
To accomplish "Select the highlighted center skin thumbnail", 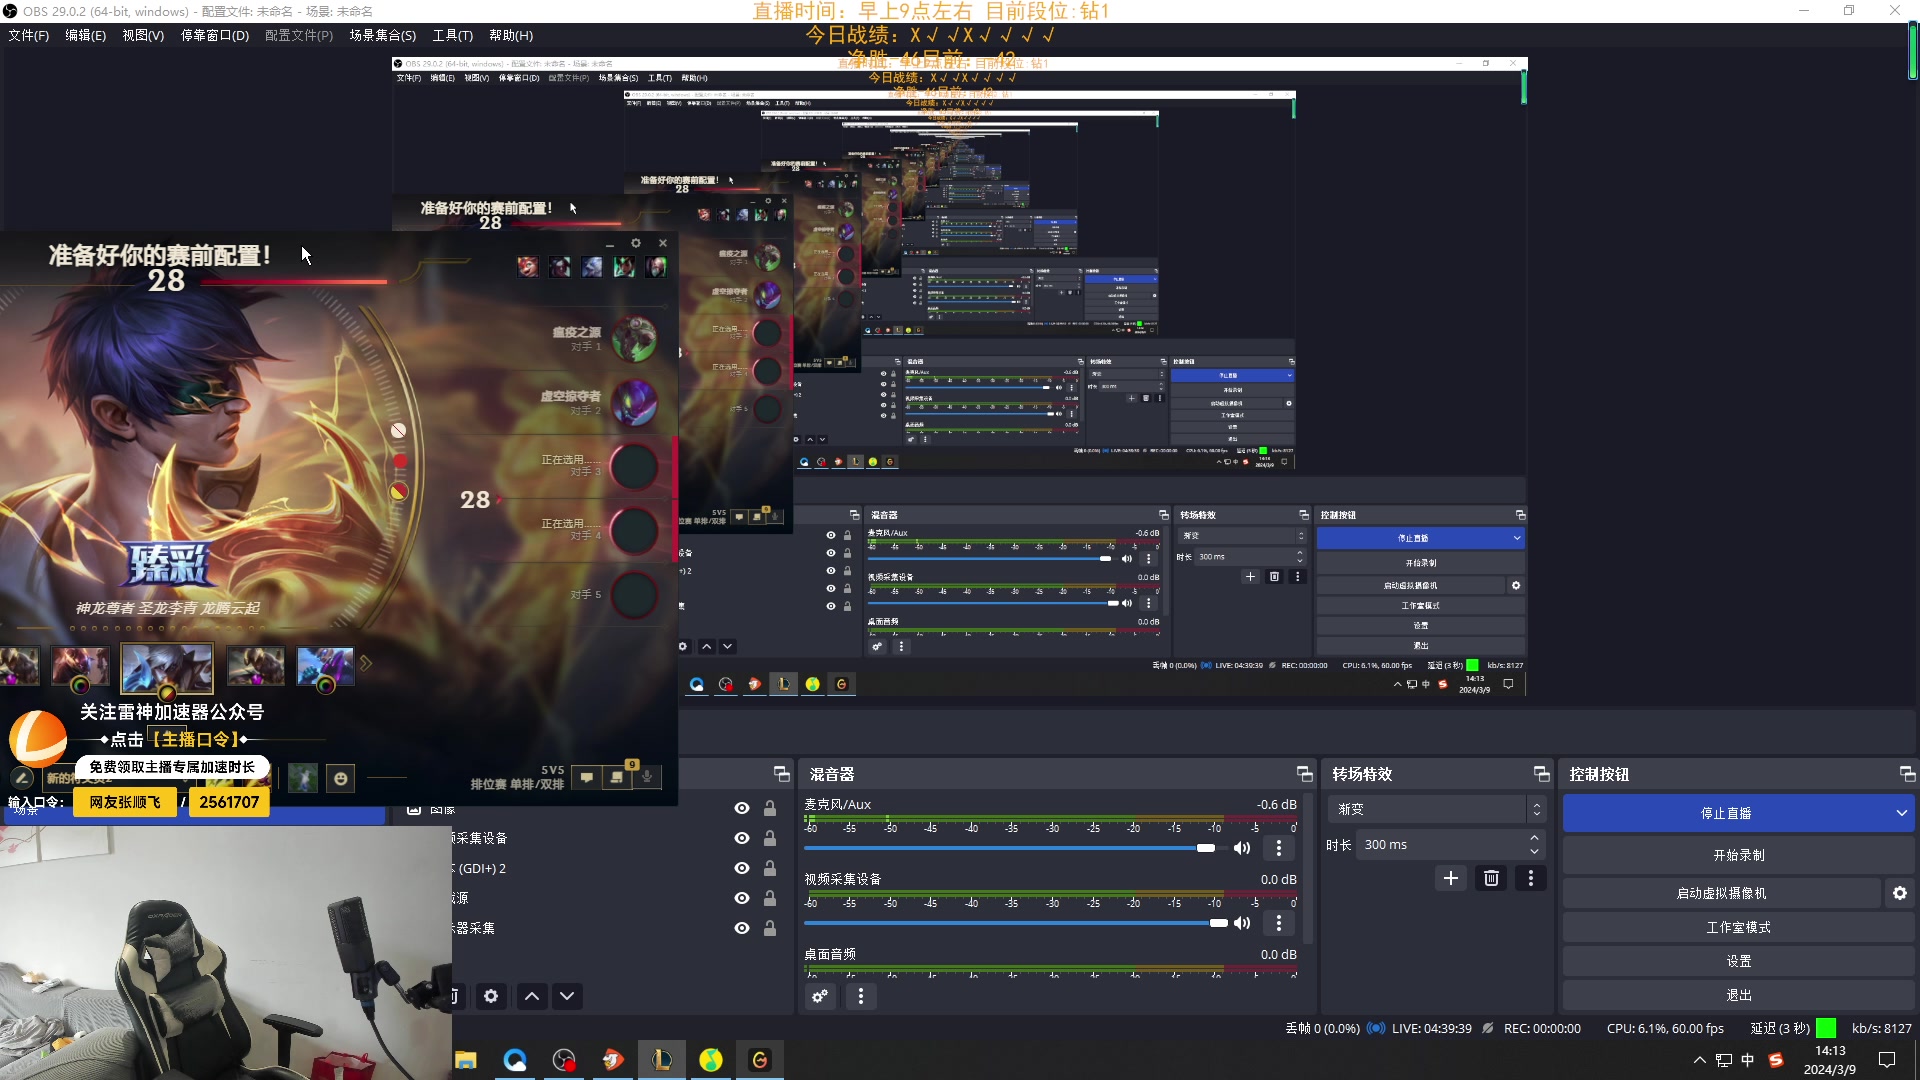I will coord(167,668).
